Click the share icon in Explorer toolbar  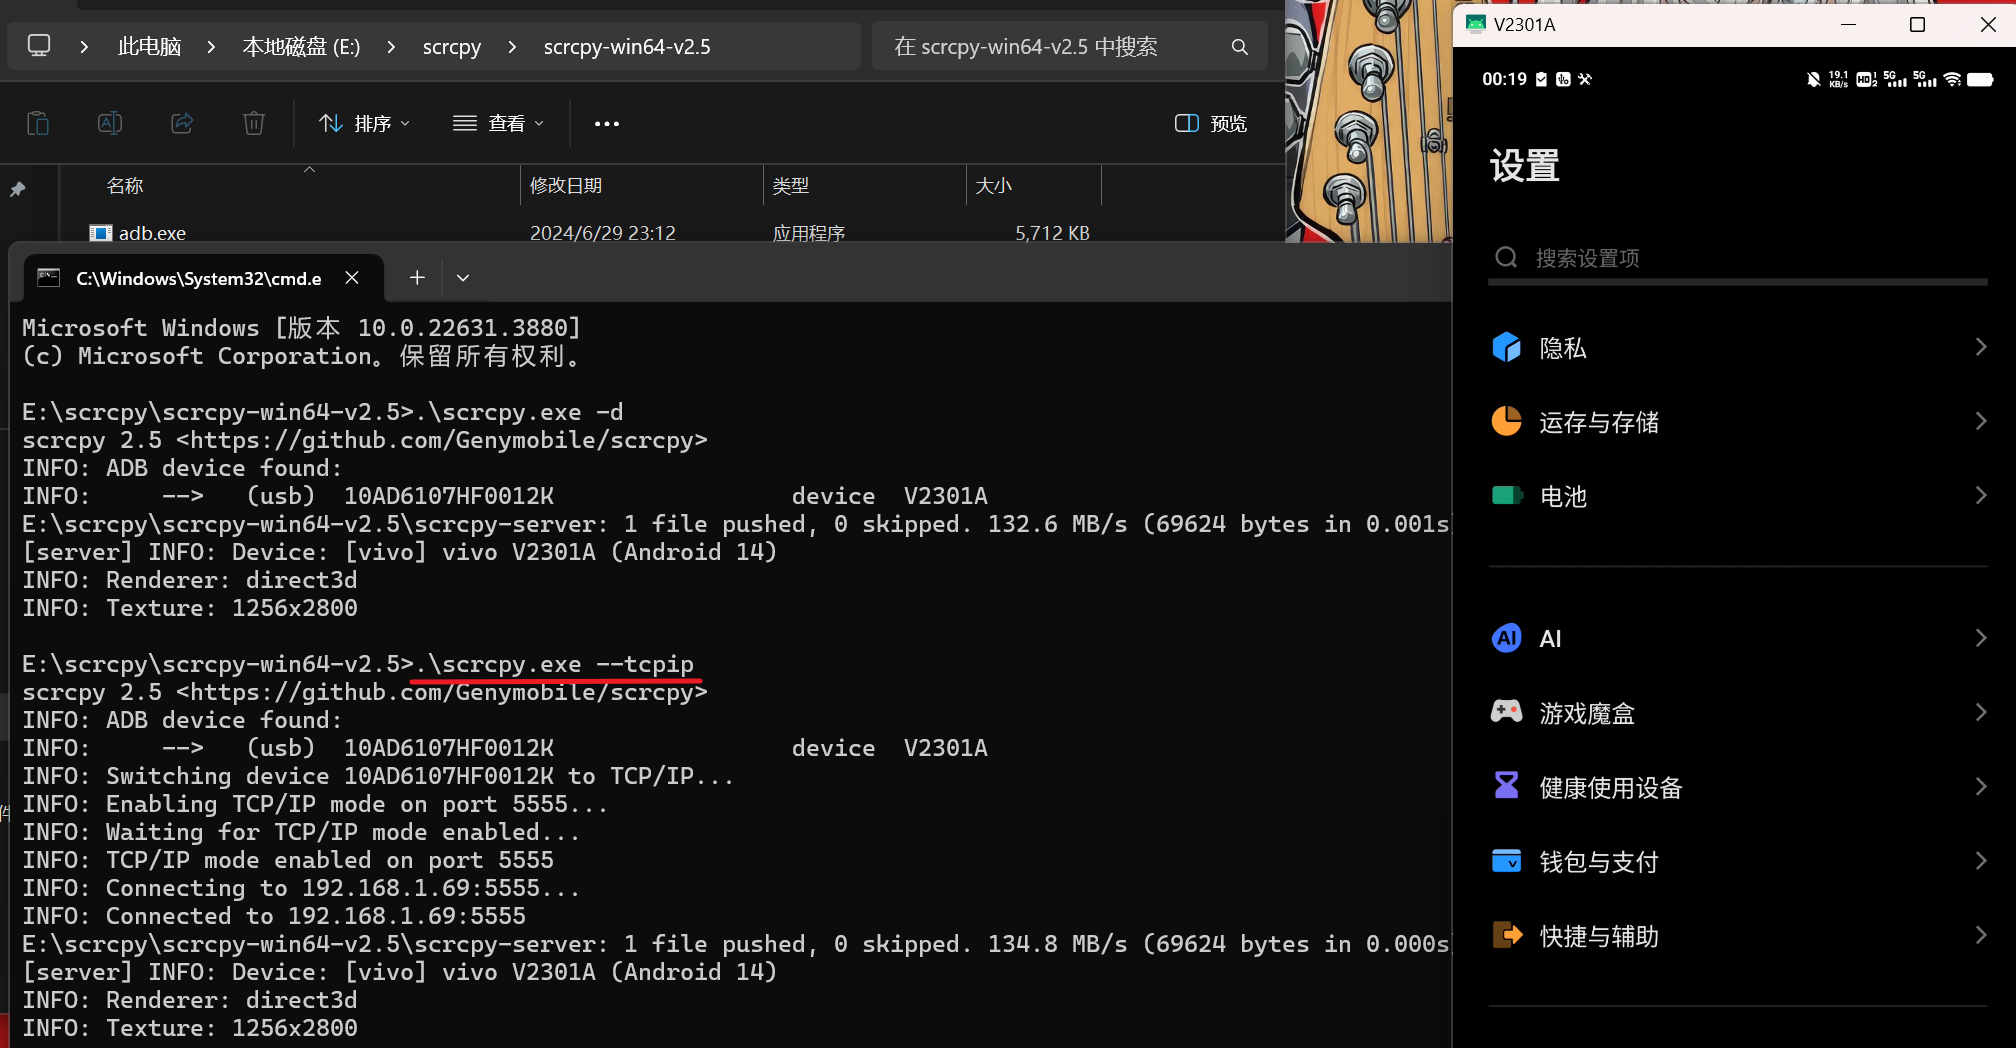[182, 123]
